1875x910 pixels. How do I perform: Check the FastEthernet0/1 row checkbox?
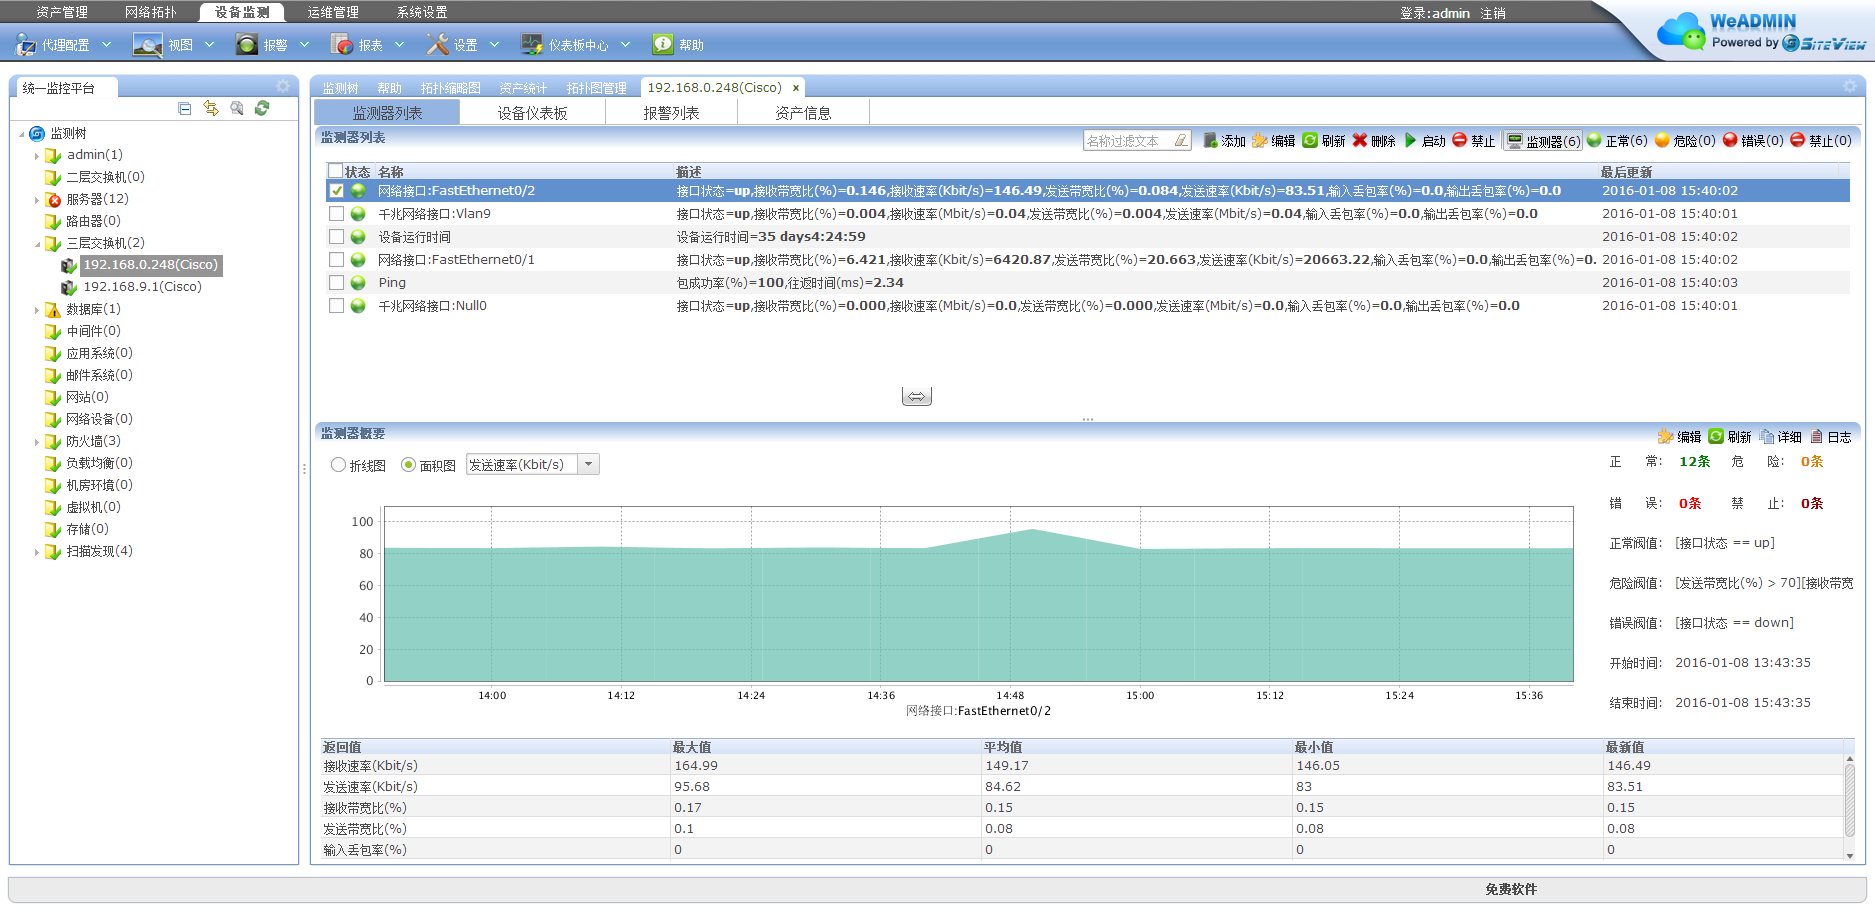(336, 259)
